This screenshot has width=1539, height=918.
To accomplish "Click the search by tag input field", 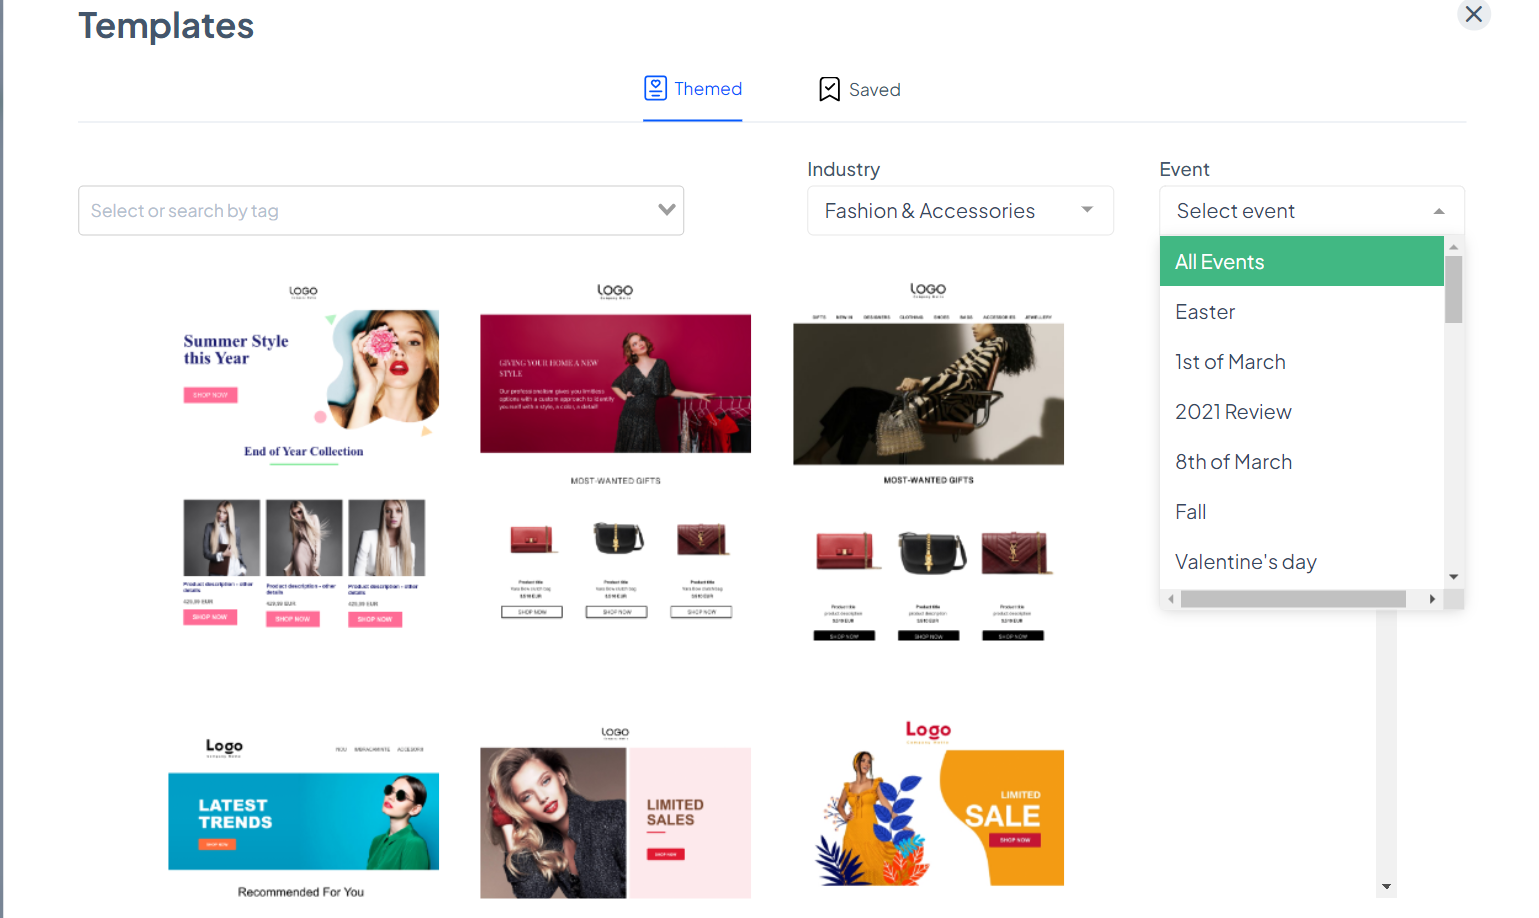I will point(360,211).
